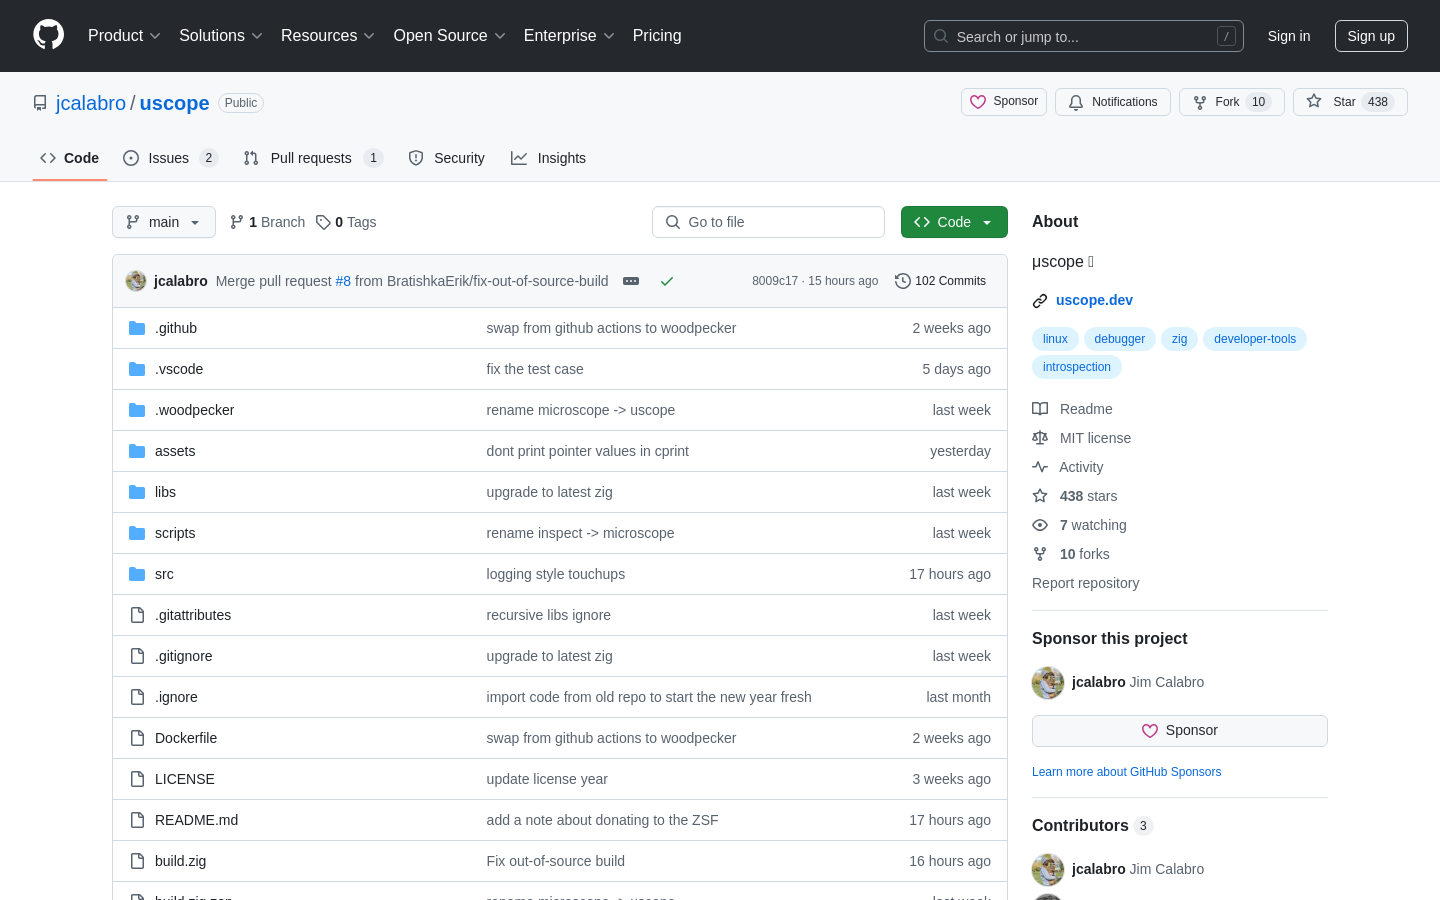1440x900 pixels.
Task: Click jcalabro avatar in latest commit bar
Action: [136, 281]
